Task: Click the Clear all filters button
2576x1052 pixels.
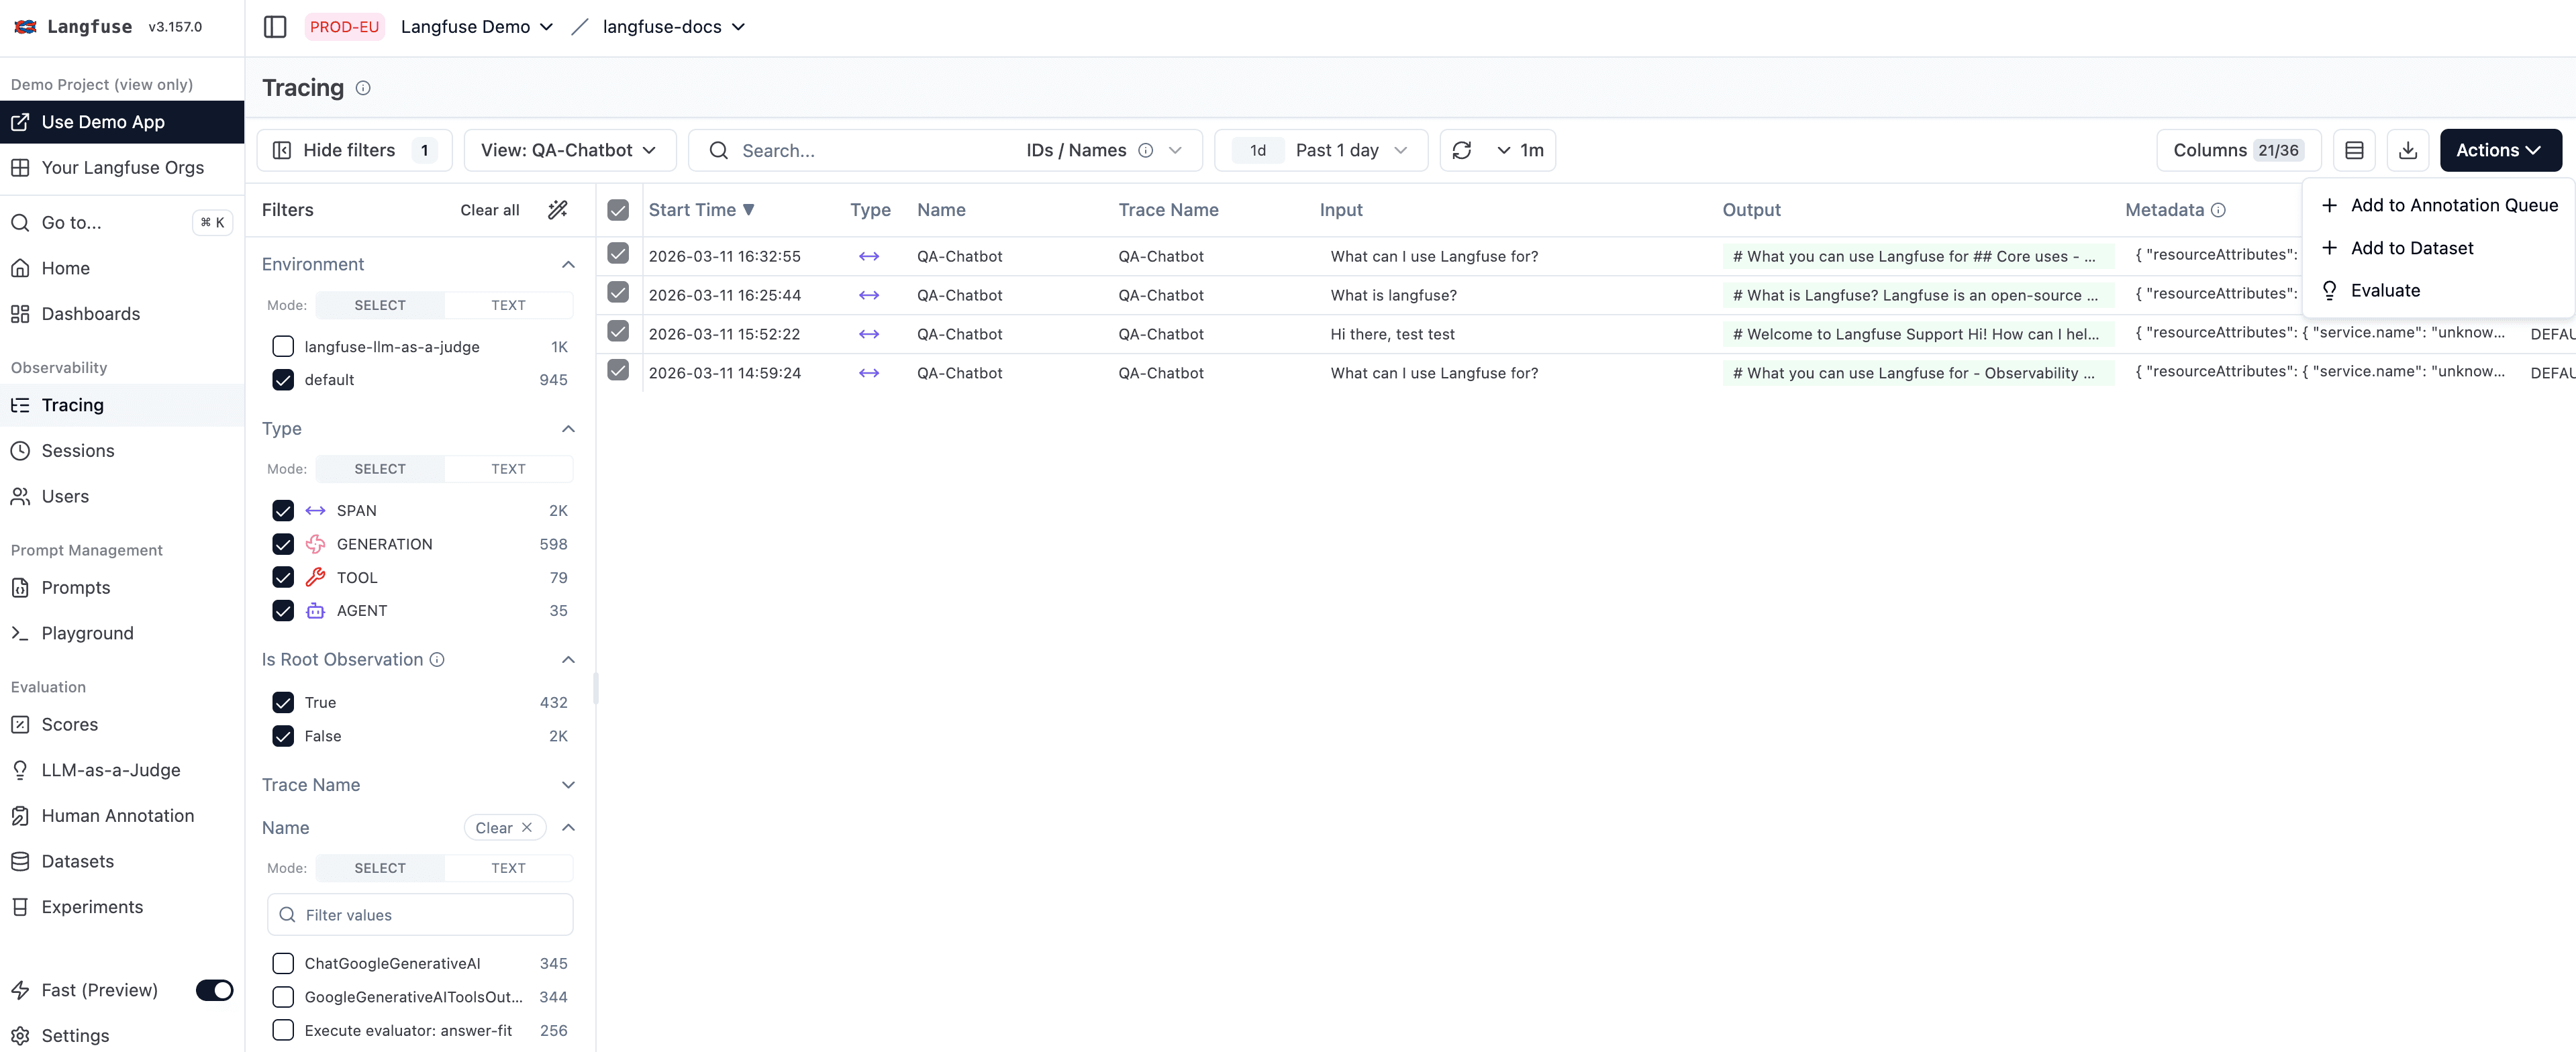Action: [x=489, y=210]
